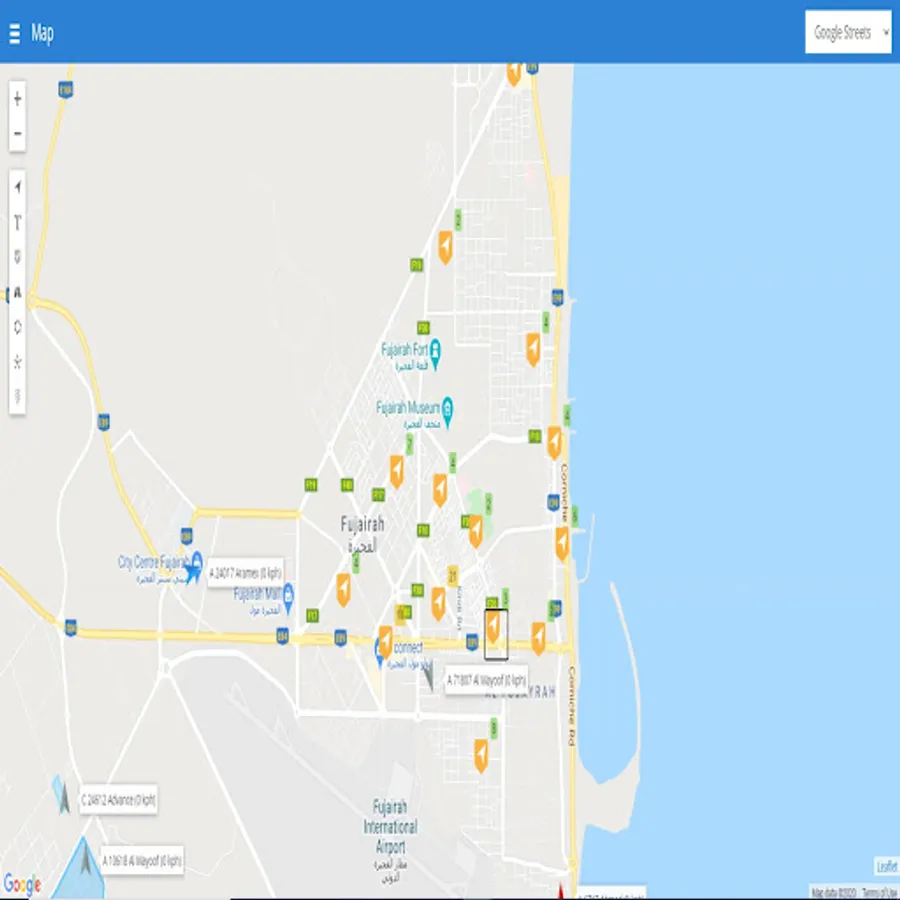Click the 'A 13618 Al Wayoof (0 kph)' label
Image resolution: width=900 pixels, height=900 pixels.
[142, 860]
